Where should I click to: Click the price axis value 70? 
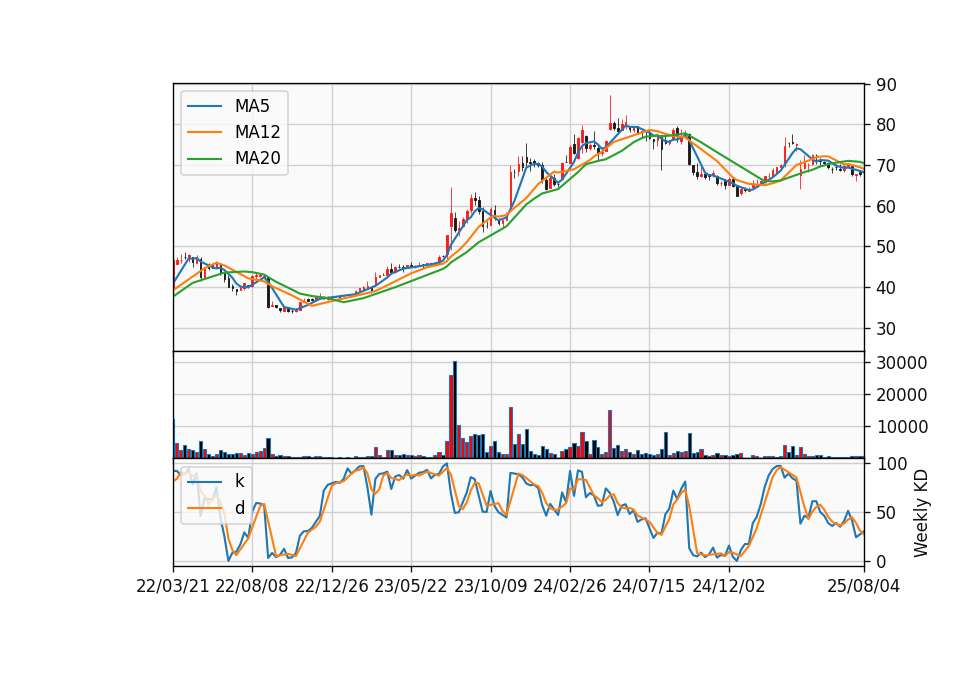coord(886,166)
